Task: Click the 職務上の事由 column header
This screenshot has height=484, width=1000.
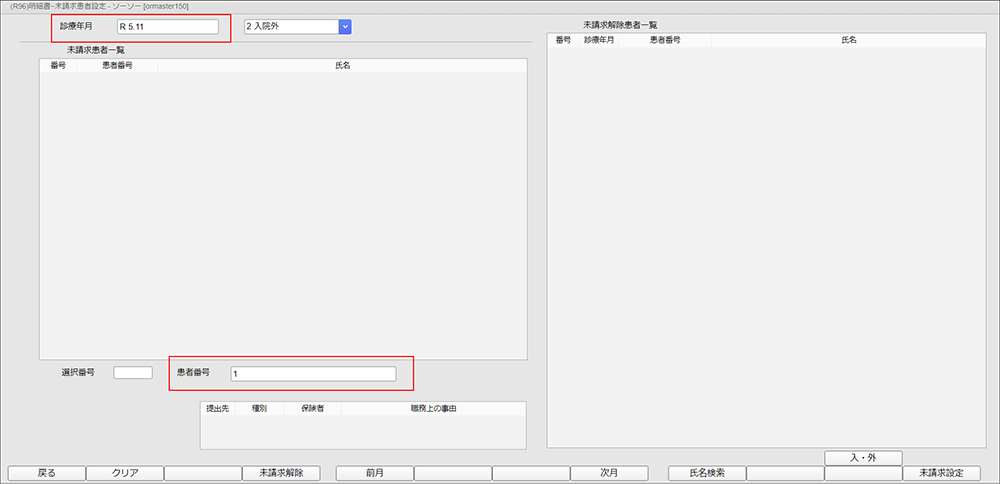Action: click(x=434, y=409)
